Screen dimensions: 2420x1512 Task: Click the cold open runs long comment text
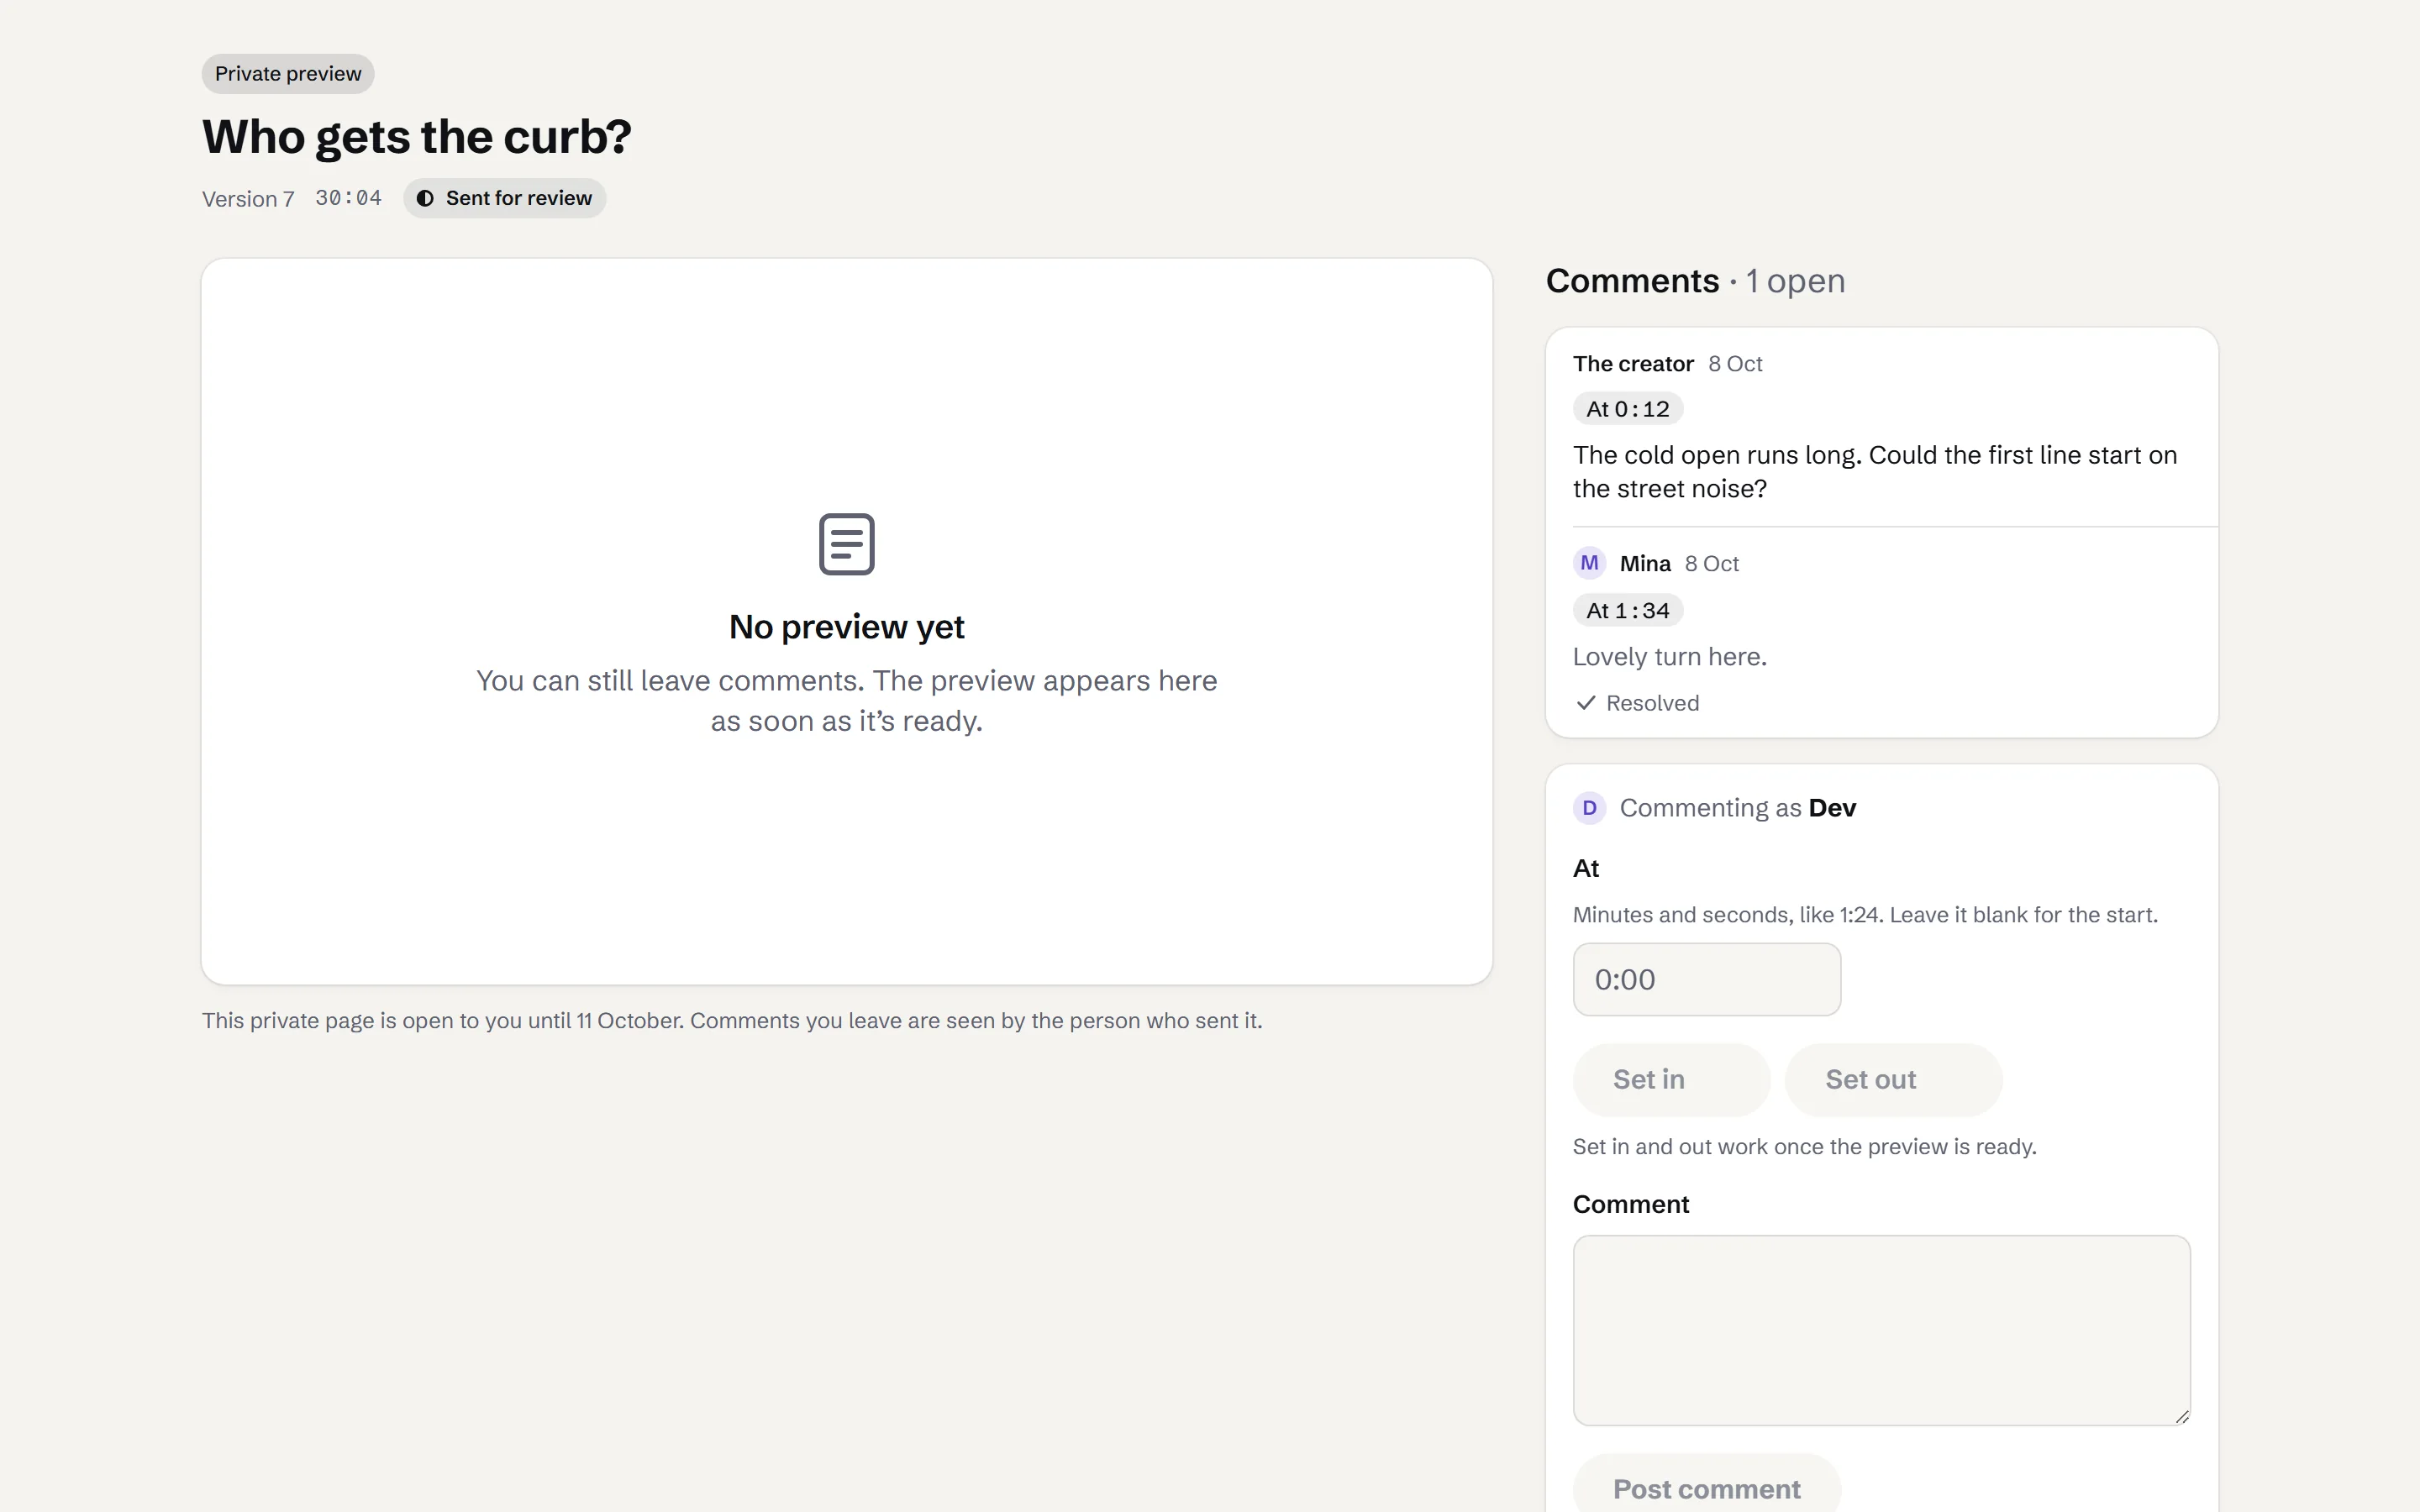(x=1875, y=472)
